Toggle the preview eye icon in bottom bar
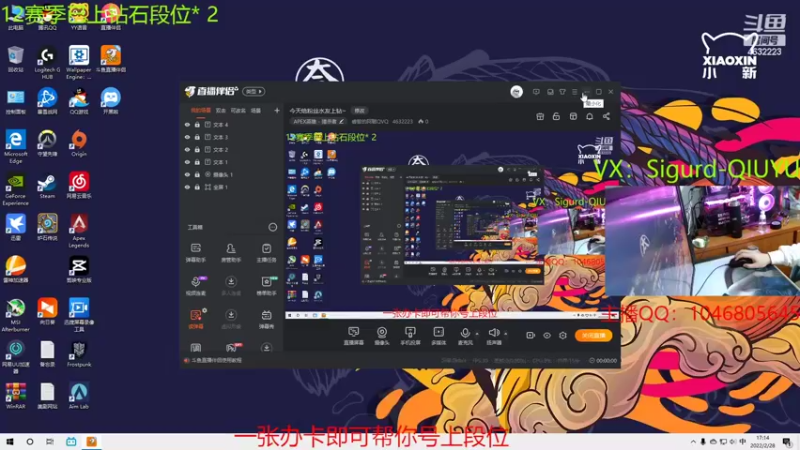The height and width of the screenshot is (450, 800). point(547,335)
